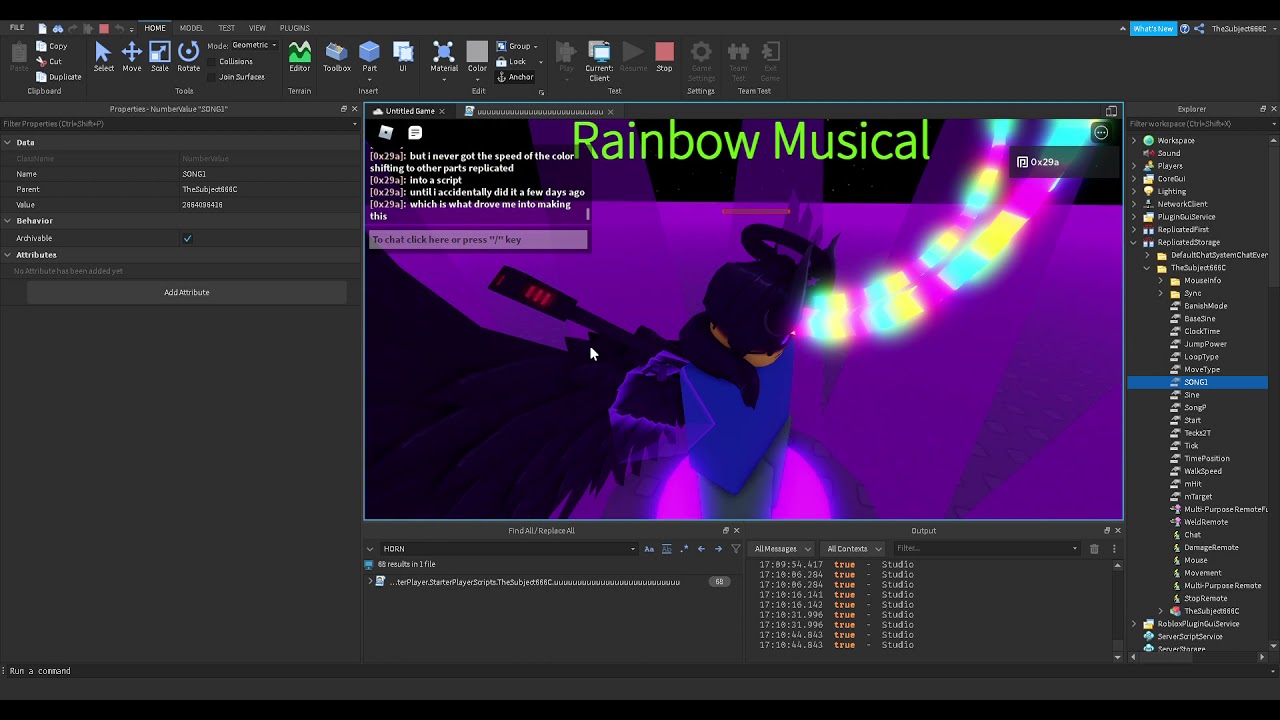
Task: Open the Mode Geometric dropdown
Action: pyautogui.click(x=254, y=46)
